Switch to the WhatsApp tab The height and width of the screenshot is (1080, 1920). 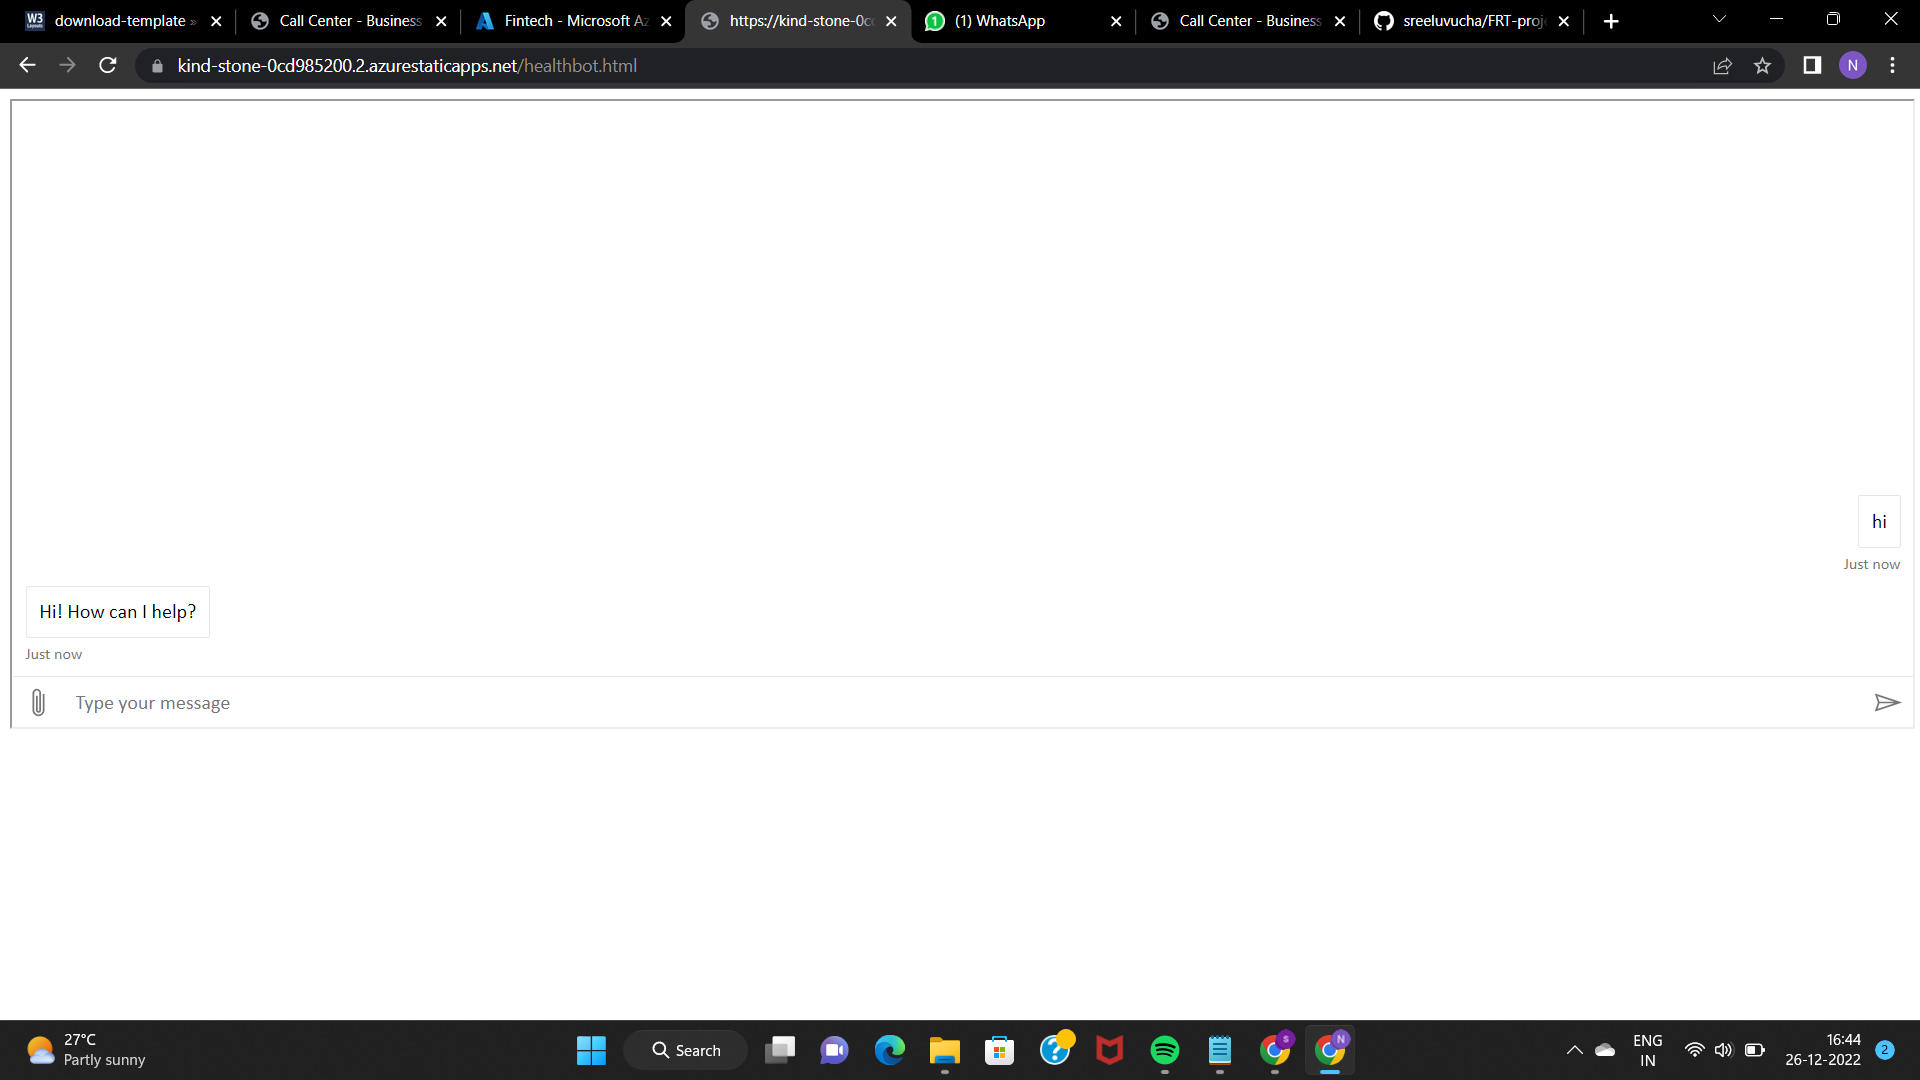tap(1010, 21)
